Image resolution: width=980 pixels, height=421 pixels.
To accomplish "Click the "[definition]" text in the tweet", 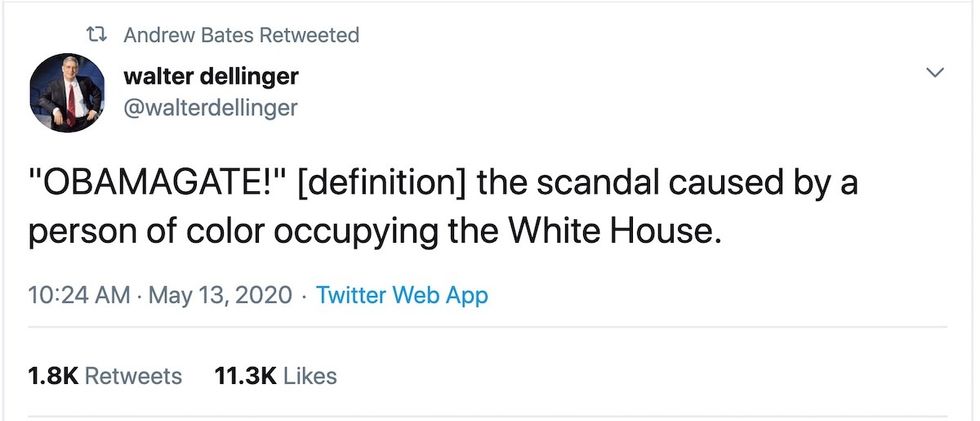I will 383,185.
